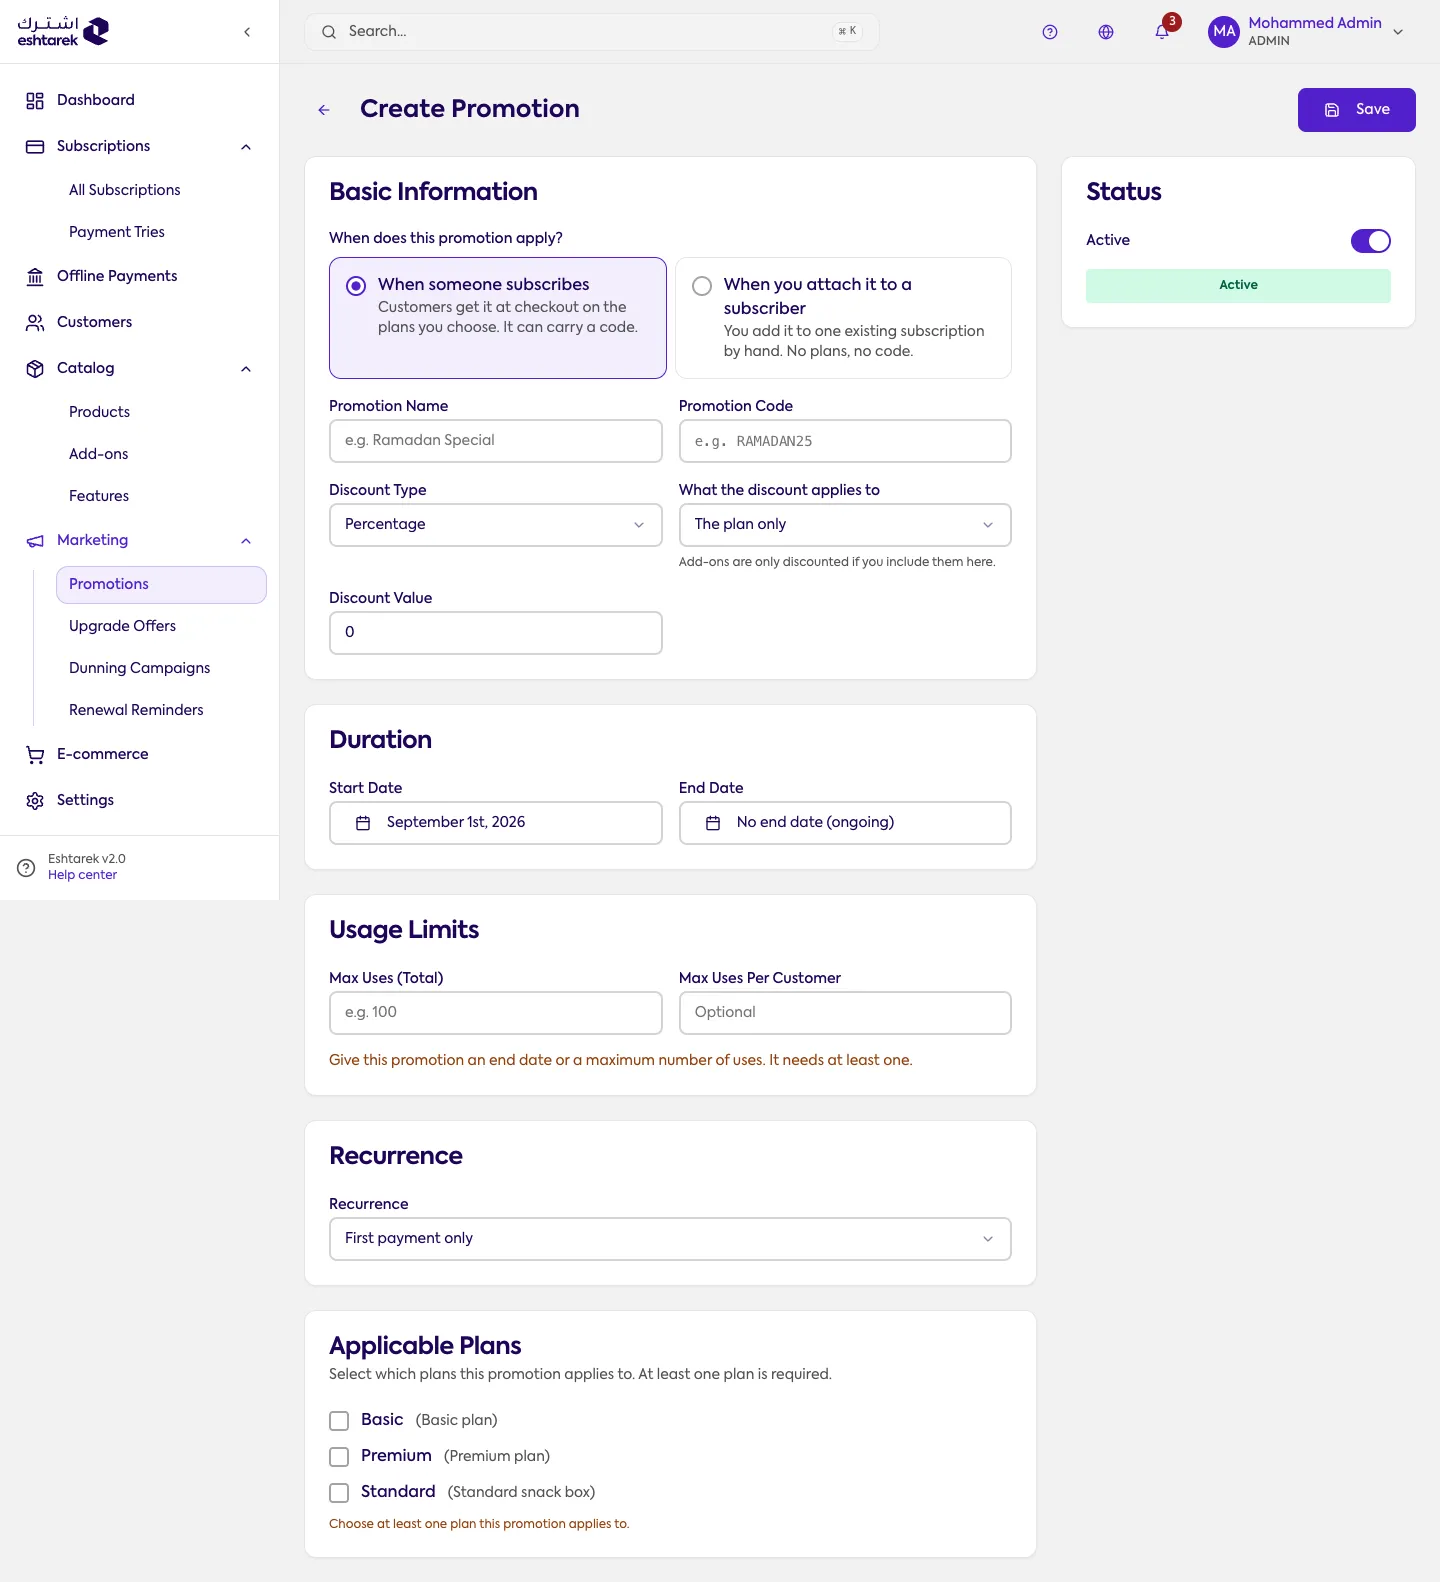Check the Standard plan checkbox

[x=339, y=1493]
